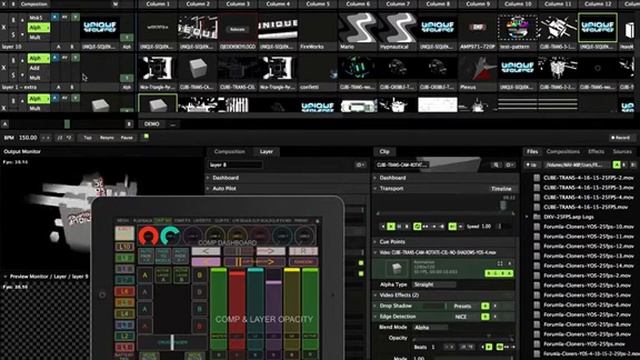This screenshot has height=360, width=640.
Task: Remove the Drop Shadow effect
Action: tap(496, 306)
